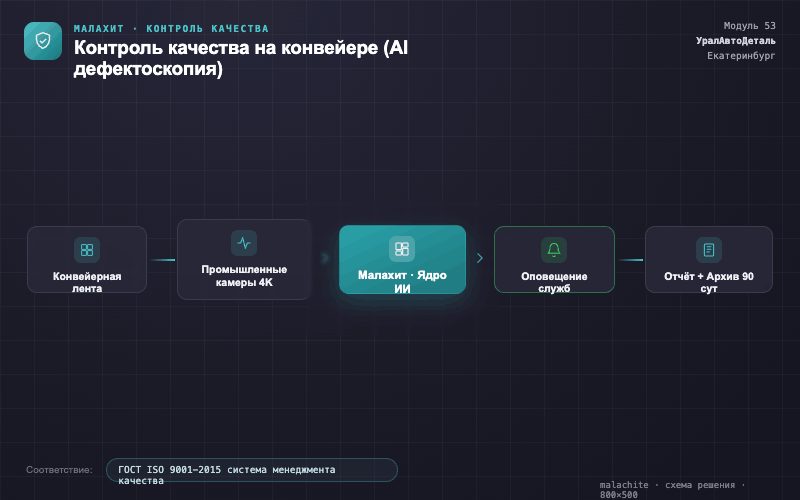Click the pulse icon in Промышленные камеры 4K card

(244, 243)
